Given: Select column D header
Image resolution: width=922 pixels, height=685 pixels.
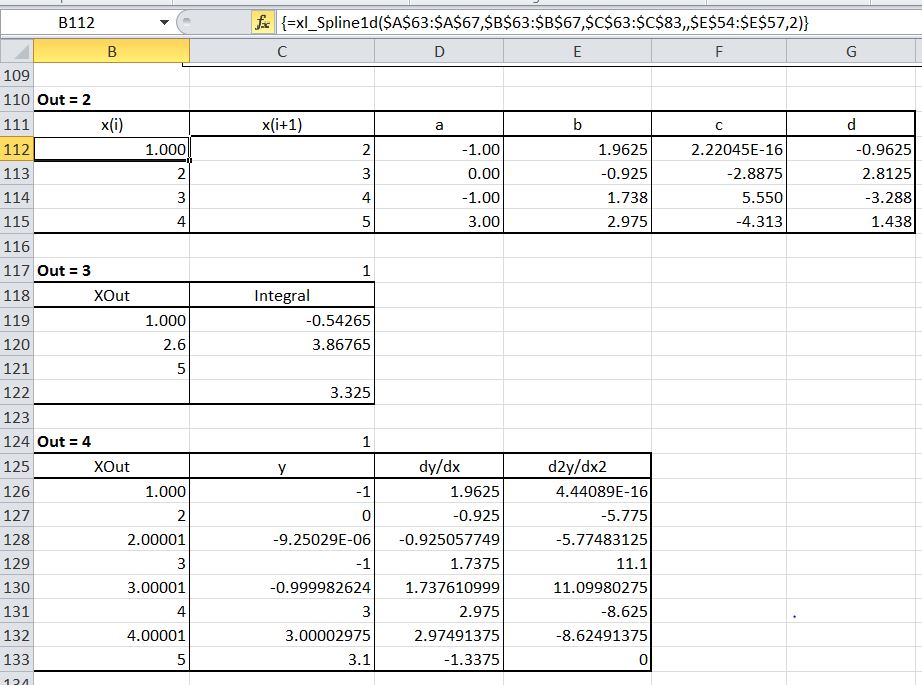Looking at the screenshot, I should (439, 52).
